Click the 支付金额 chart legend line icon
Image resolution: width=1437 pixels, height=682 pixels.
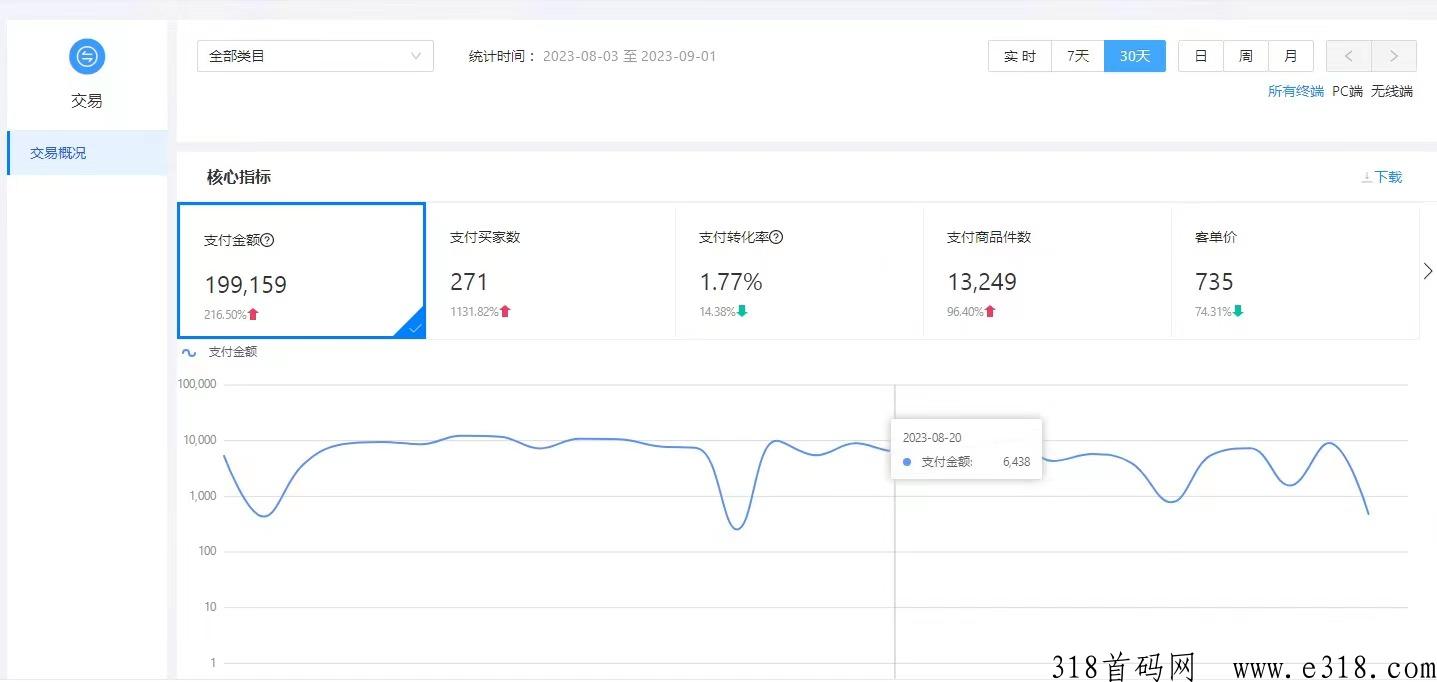(188, 352)
